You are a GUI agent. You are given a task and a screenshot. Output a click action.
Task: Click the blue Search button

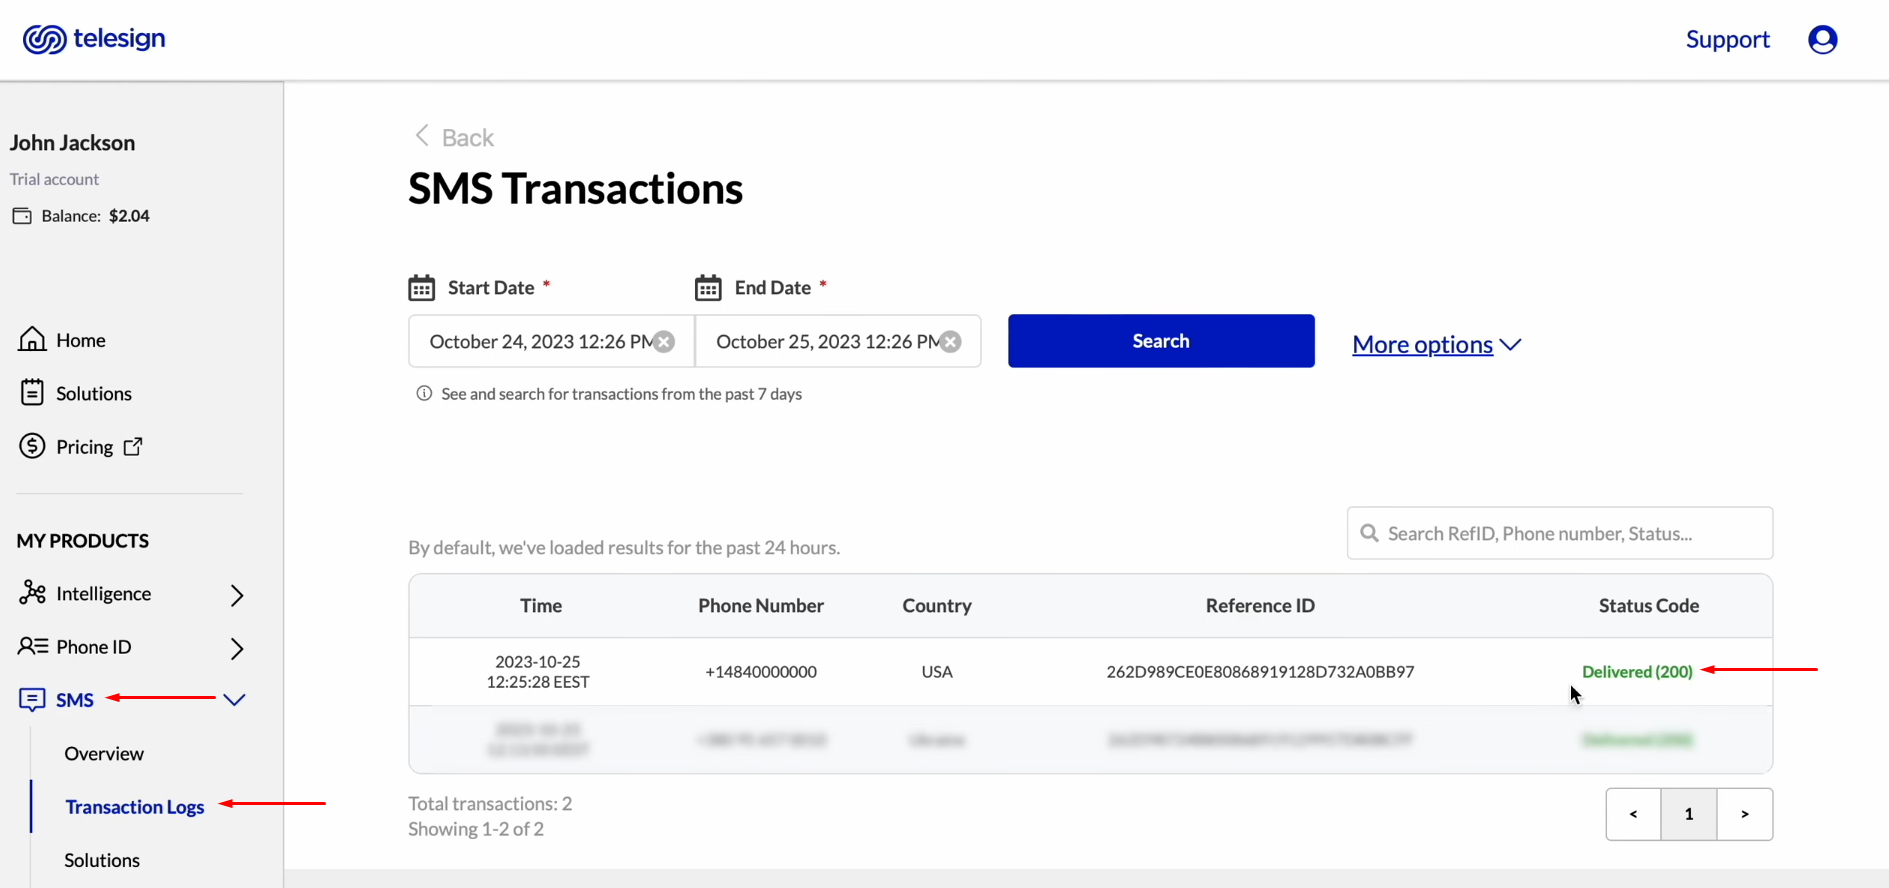(1161, 341)
